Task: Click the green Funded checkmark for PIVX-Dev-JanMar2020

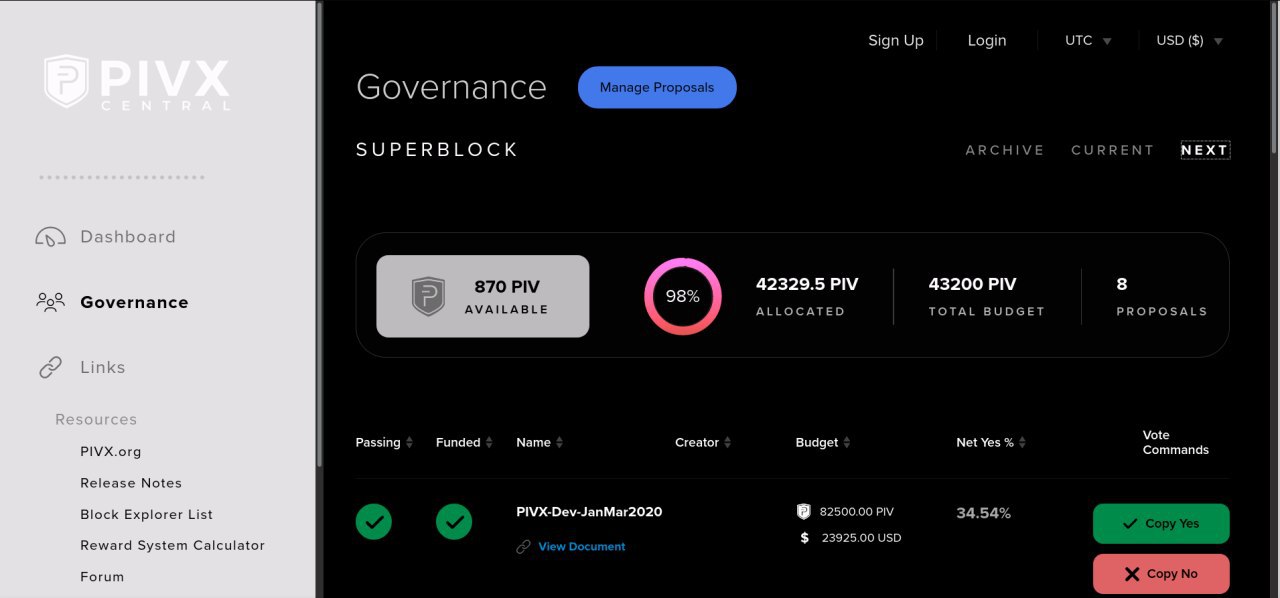Action: click(x=454, y=521)
